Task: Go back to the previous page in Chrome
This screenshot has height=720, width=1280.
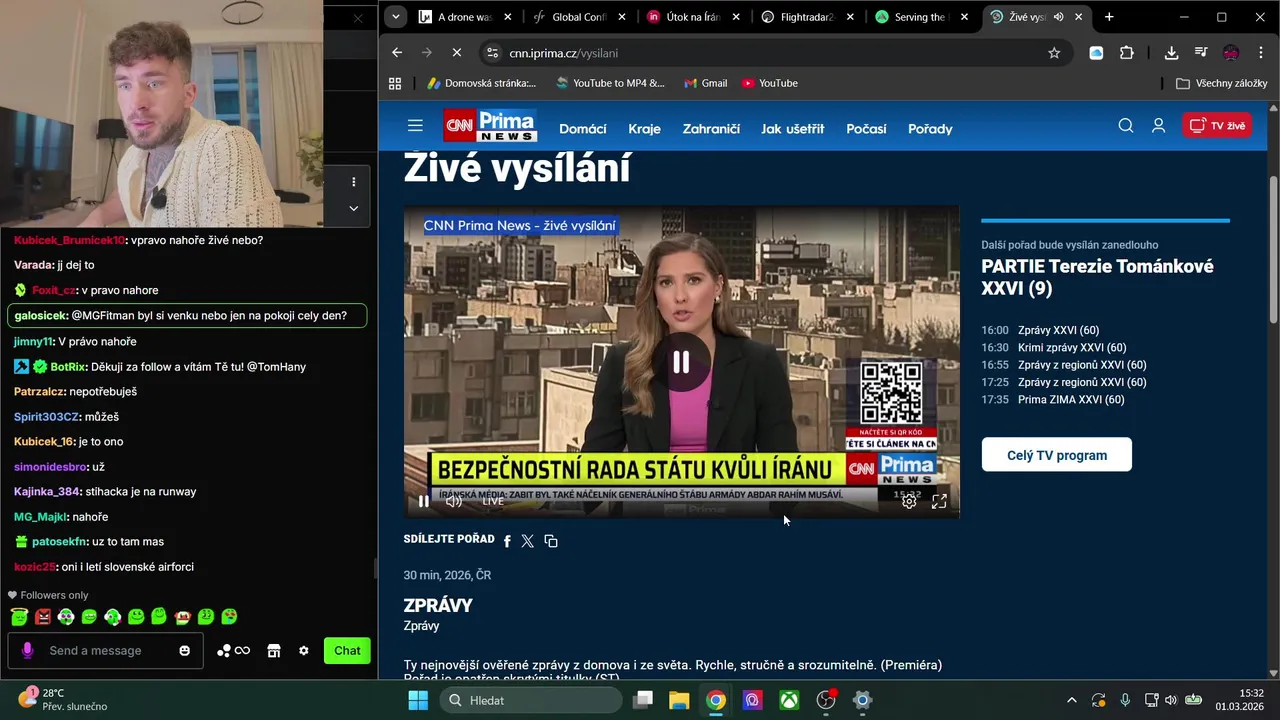Action: (397, 53)
